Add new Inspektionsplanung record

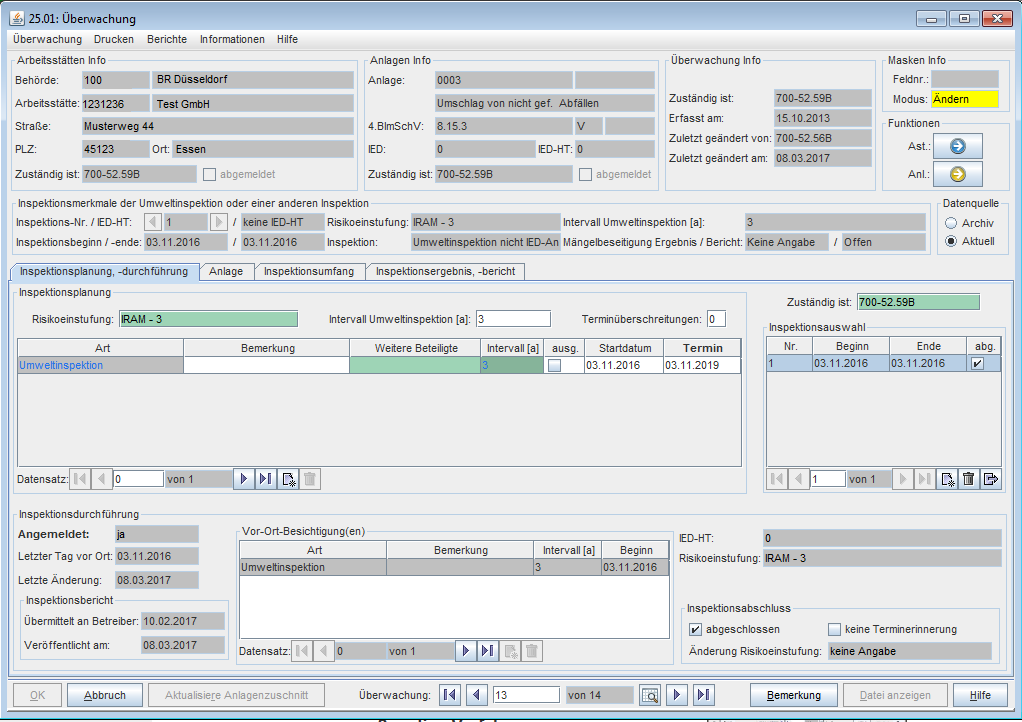(288, 479)
